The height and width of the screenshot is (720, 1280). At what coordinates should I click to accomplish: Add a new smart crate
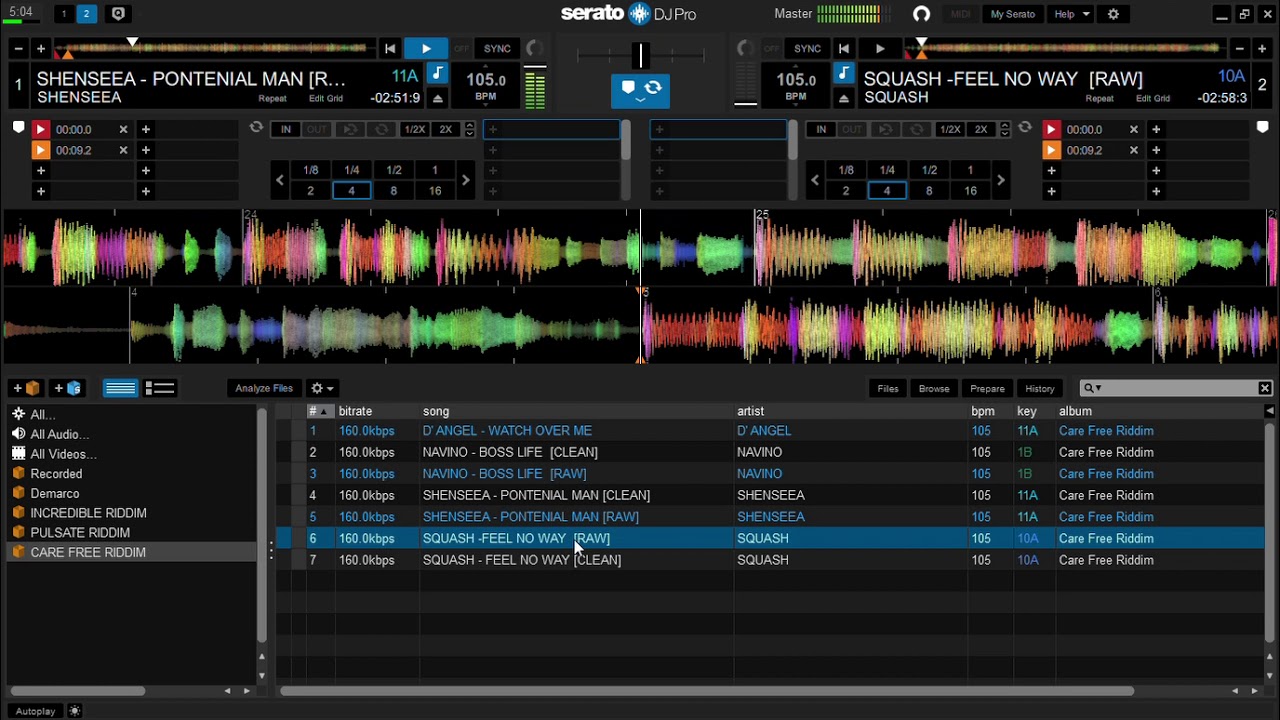coord(68,388)
